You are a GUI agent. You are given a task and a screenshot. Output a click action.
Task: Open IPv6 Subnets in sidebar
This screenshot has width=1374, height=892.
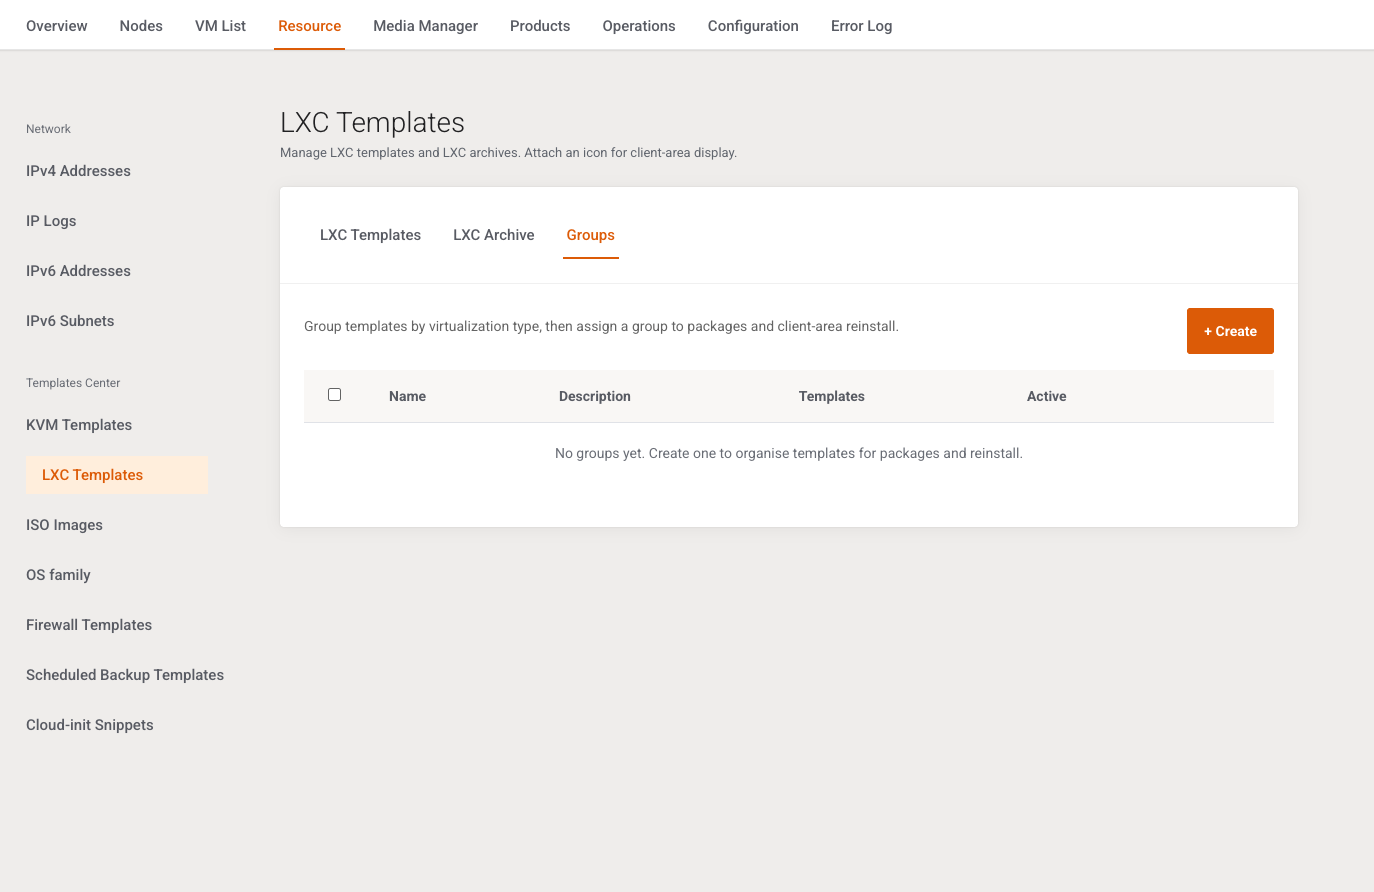[x=70, y=321]
